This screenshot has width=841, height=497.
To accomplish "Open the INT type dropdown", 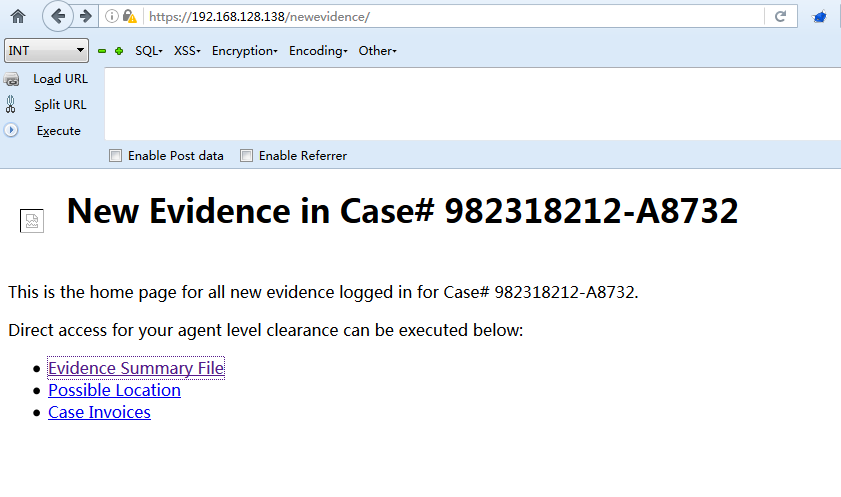I will tap(46, 50).
